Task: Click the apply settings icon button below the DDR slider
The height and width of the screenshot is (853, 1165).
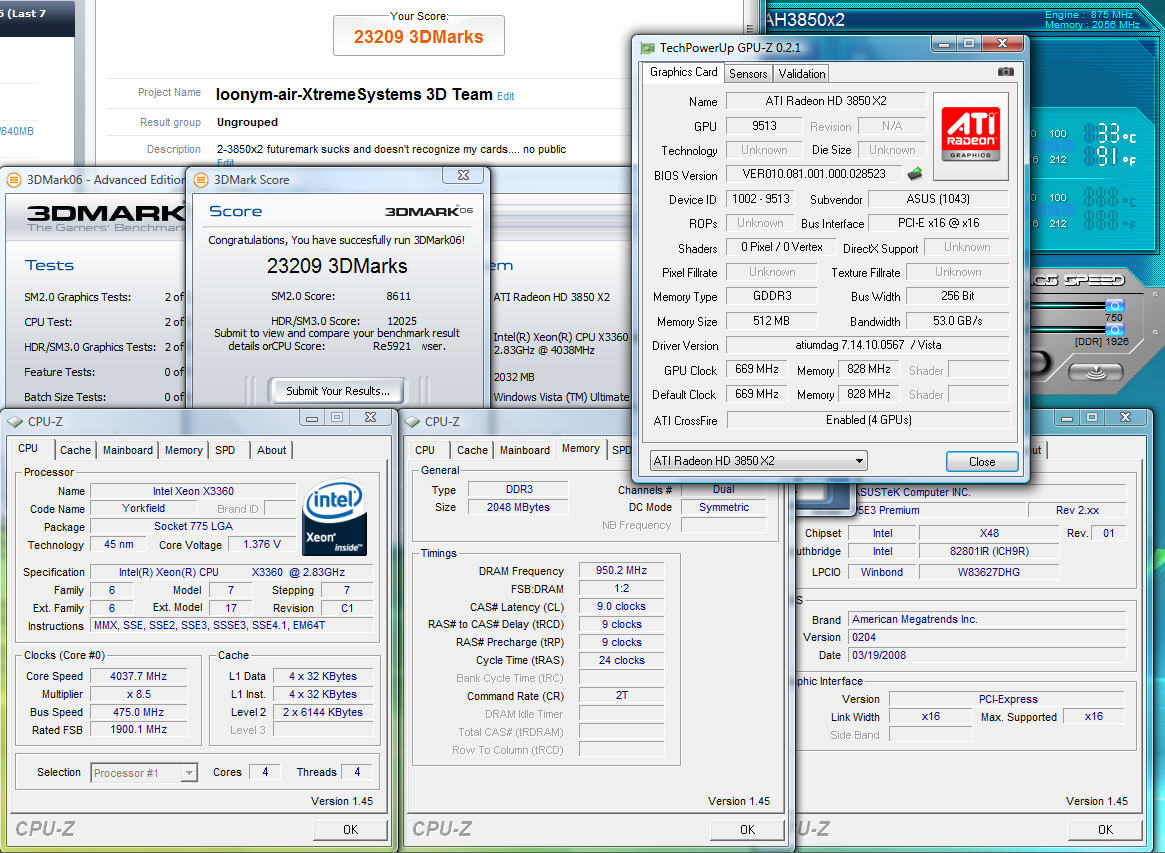Action: point(1094,372)
